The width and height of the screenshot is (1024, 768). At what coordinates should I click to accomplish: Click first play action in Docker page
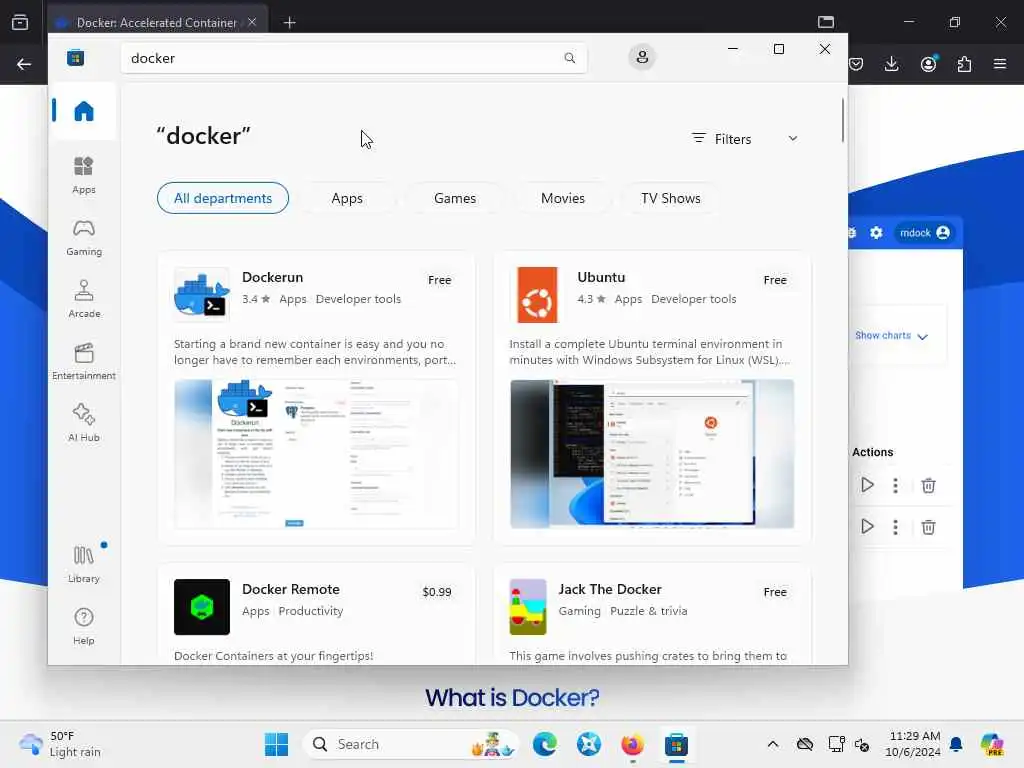(867, 485)
